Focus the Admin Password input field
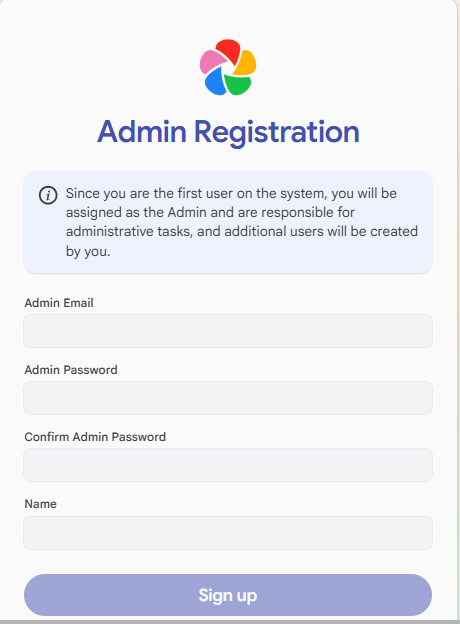This screenshot has height=624, width=460. pos(228,398)
